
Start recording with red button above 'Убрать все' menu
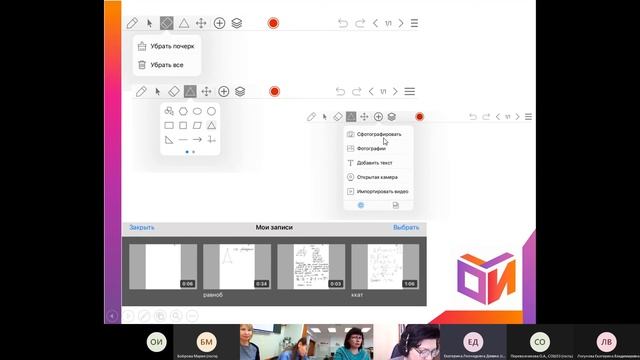(x=273, y=23)
